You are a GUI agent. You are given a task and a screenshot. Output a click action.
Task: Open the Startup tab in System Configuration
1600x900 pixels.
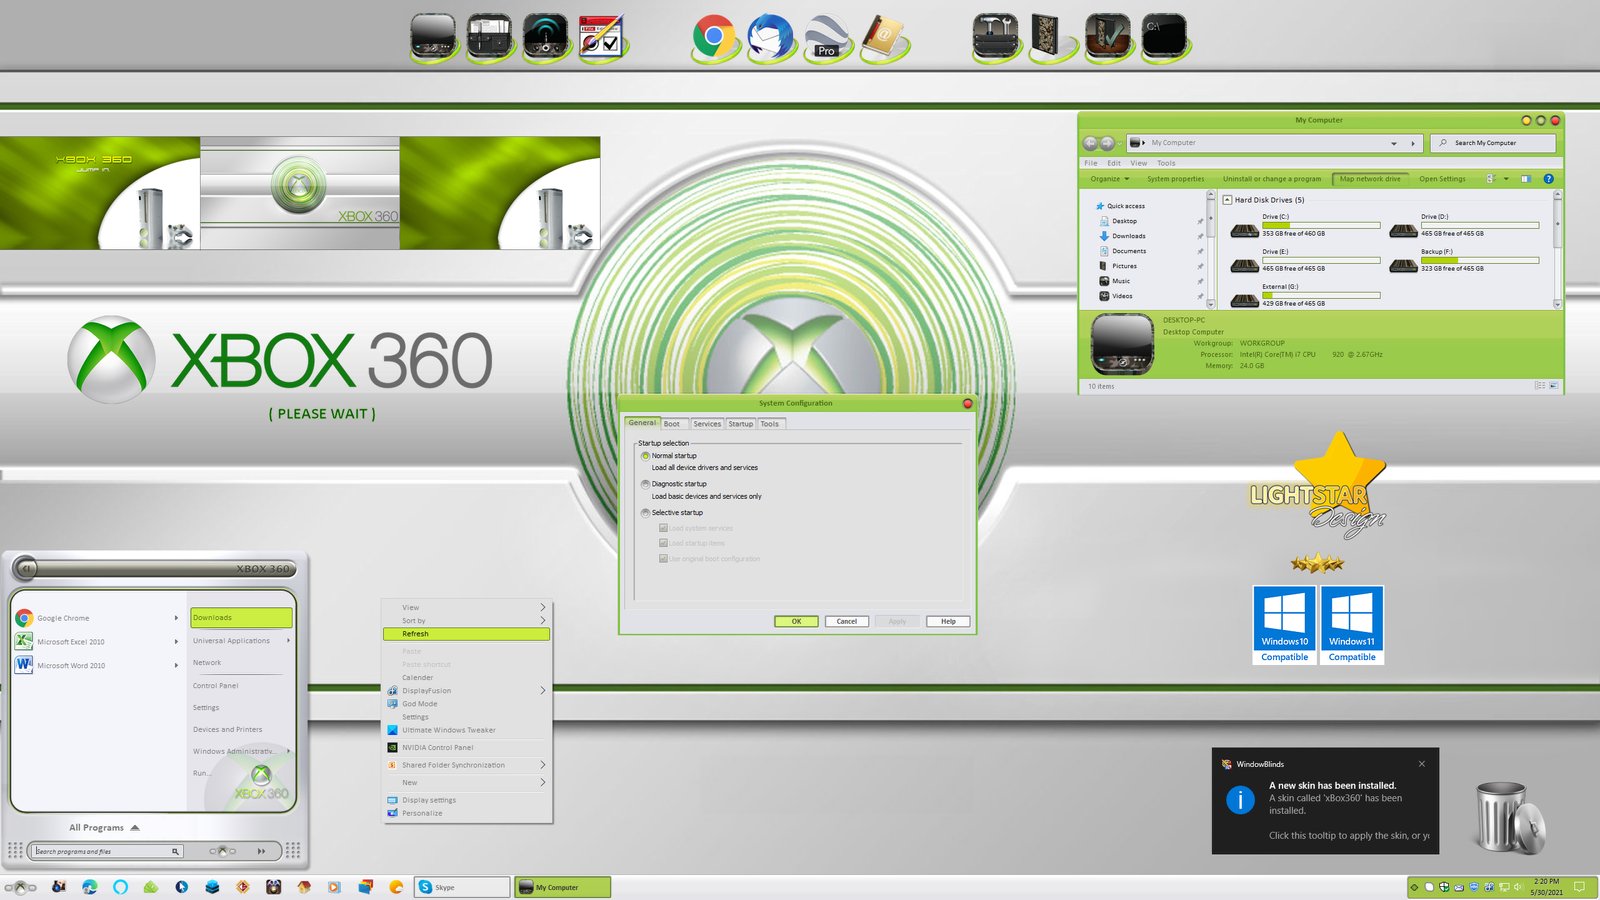point(741,424)
